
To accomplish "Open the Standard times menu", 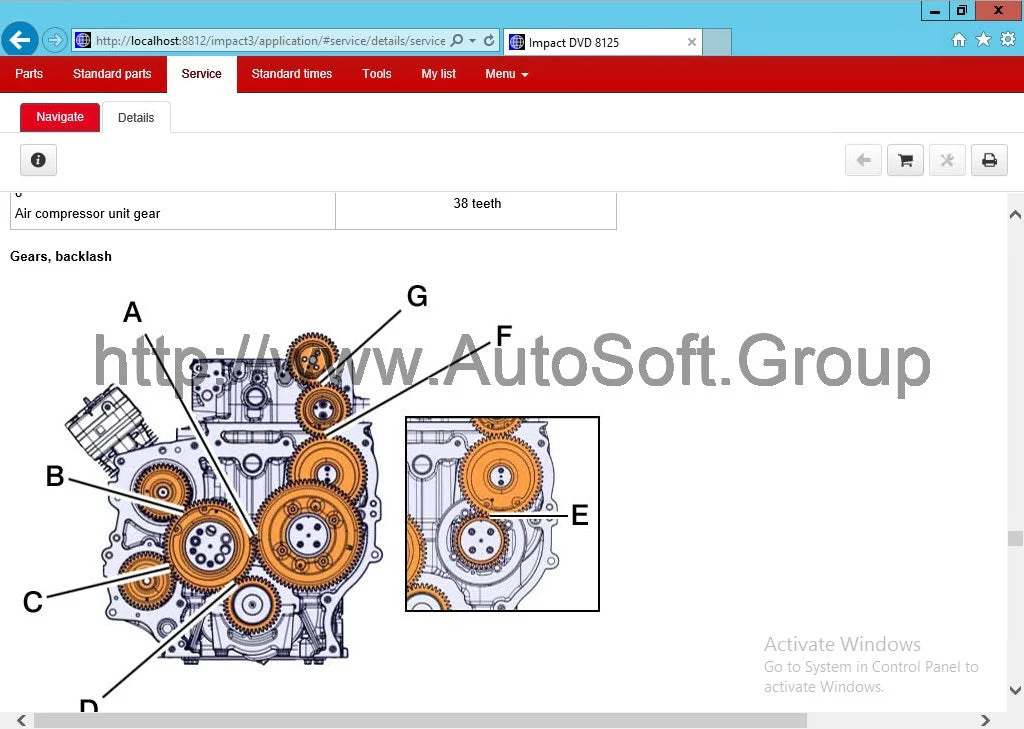I will click(291, 74).
